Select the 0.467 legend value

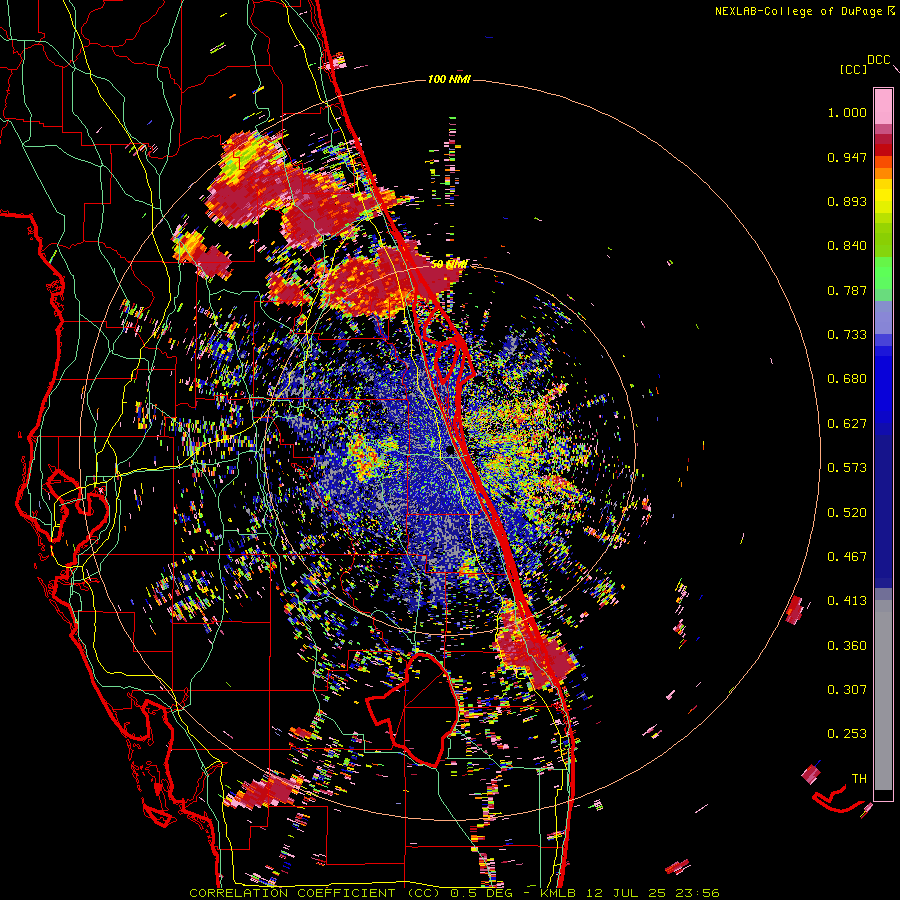(x=847, y=557)
